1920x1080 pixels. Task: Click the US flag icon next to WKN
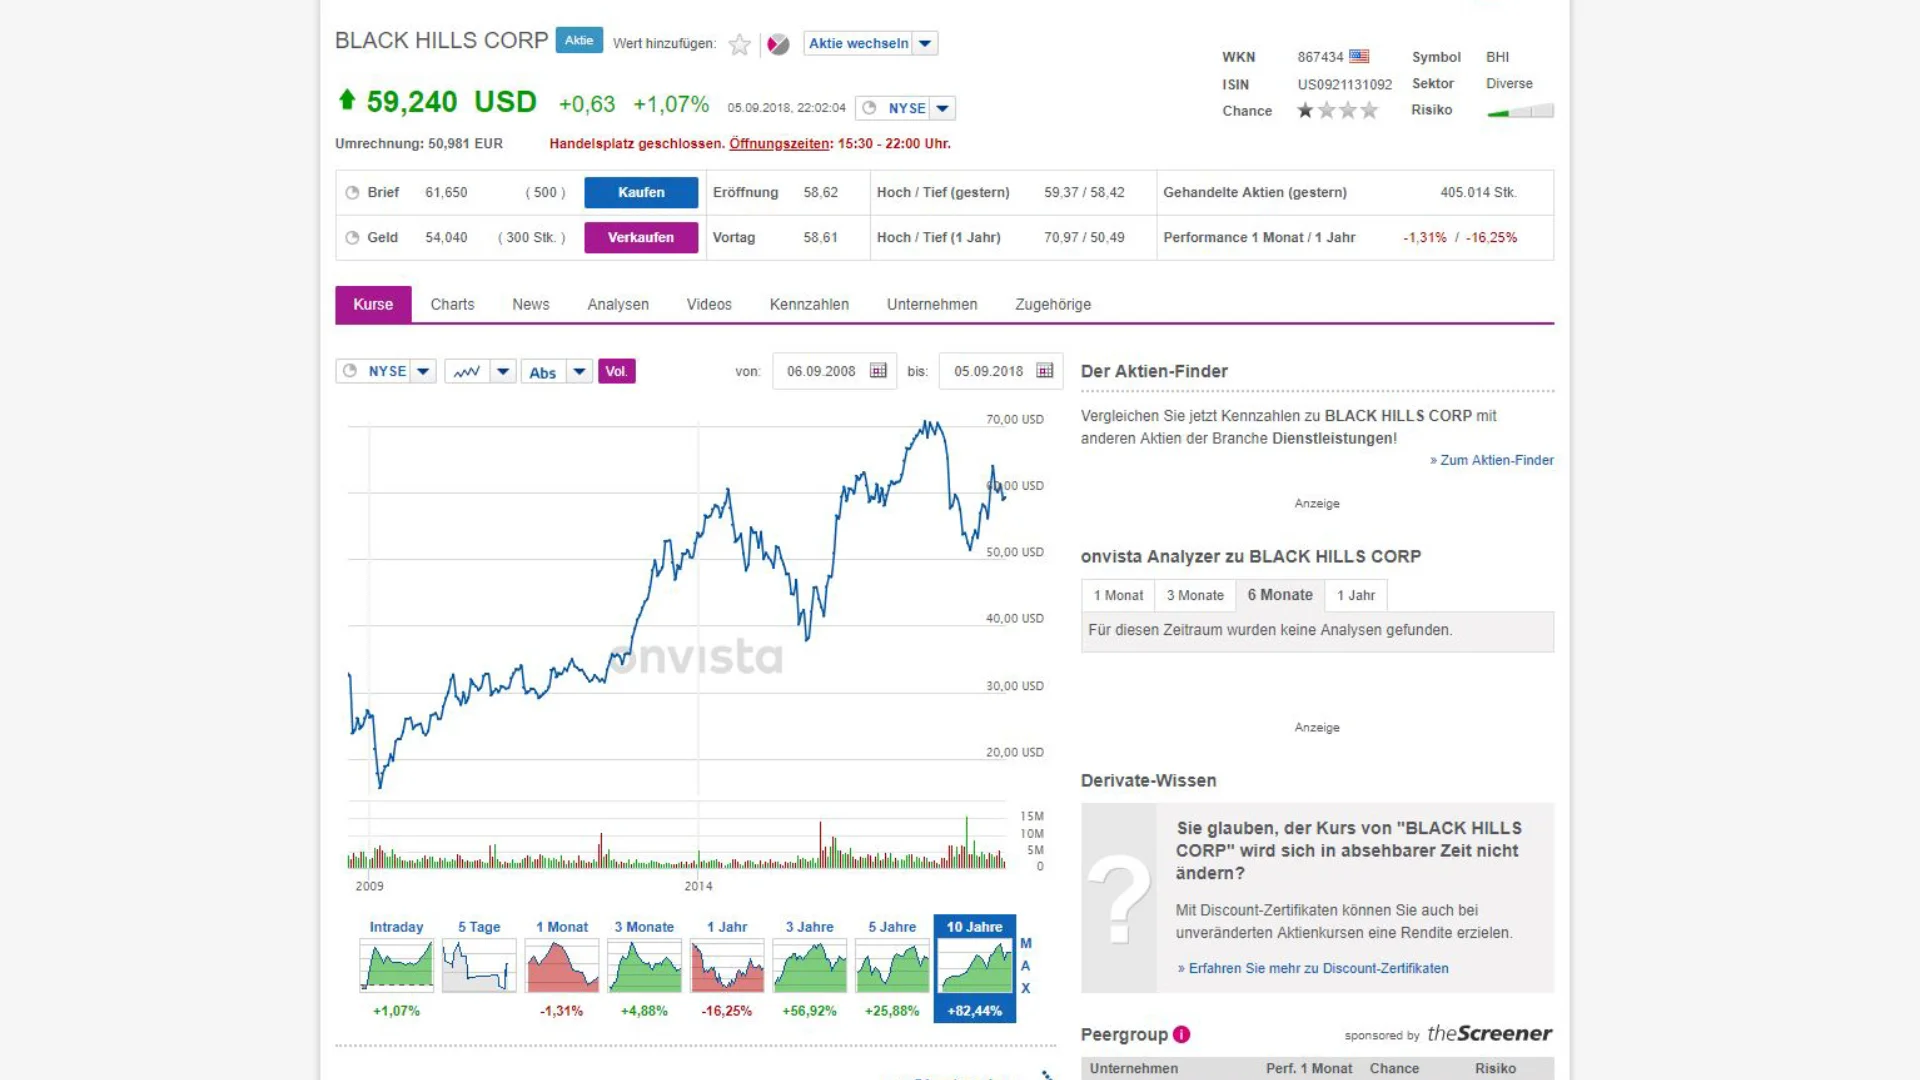[1359, 57]
